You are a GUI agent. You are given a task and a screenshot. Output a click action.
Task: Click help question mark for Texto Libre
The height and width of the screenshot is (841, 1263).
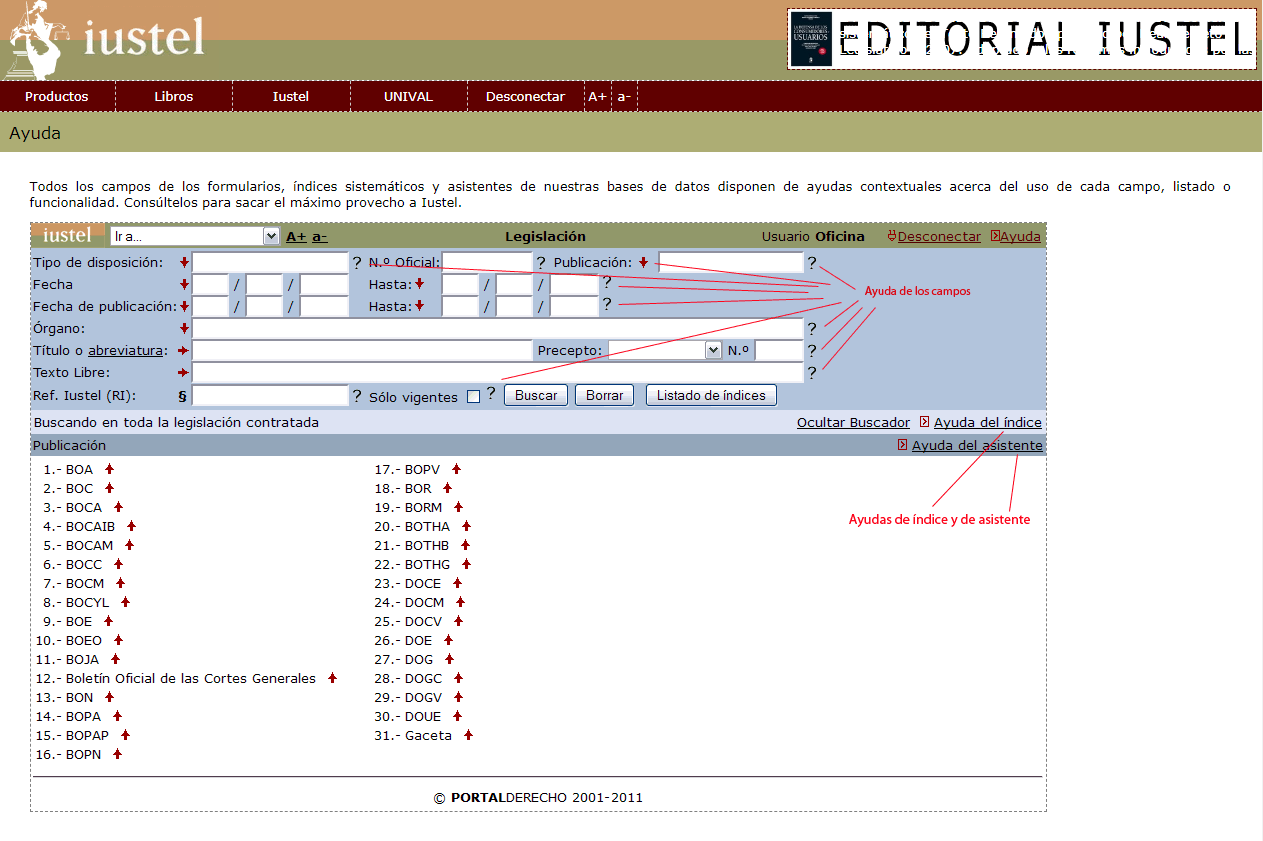812,373
